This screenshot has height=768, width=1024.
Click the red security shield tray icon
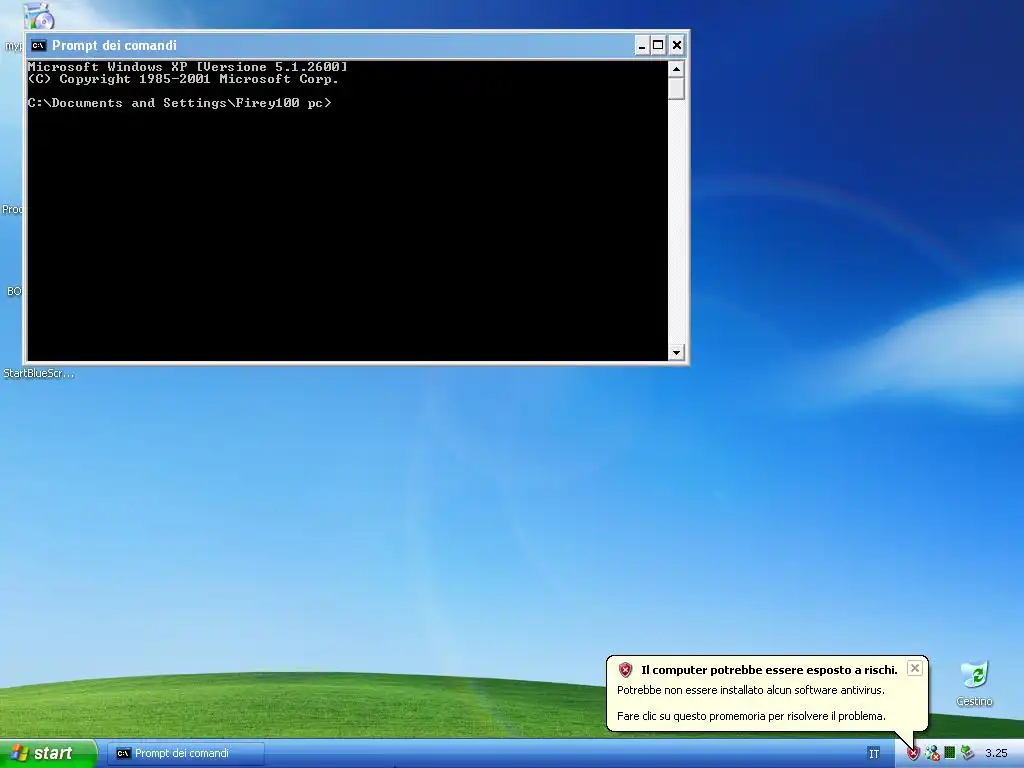(x=913, y=754)
